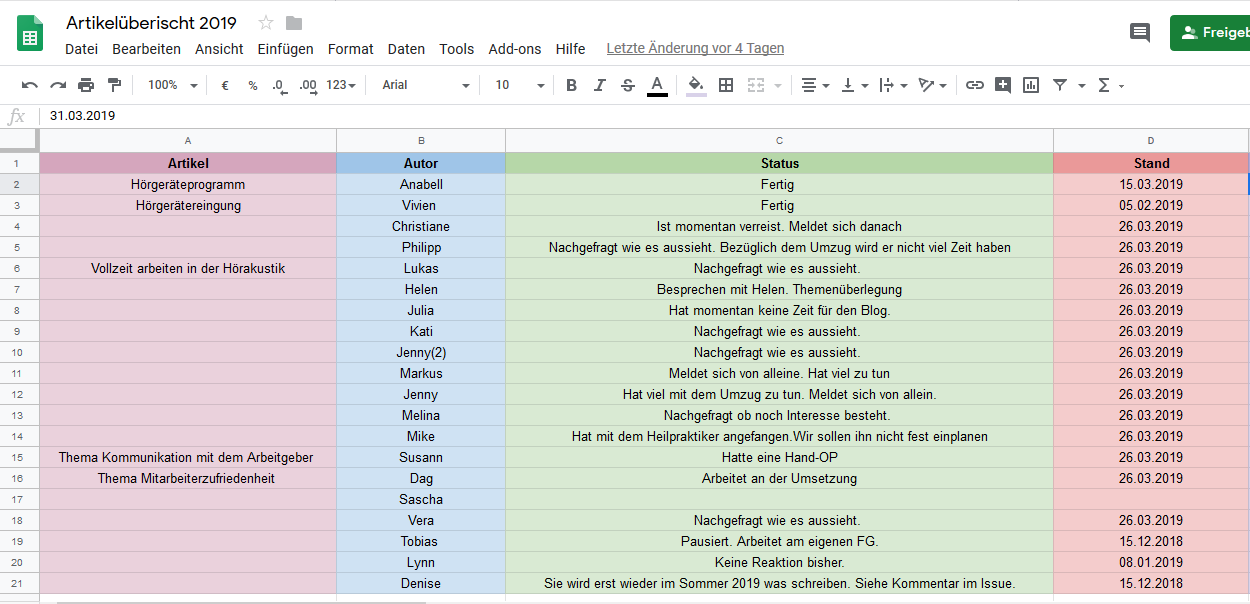The height and width of the screenshot is (604, 1250).
Task: Expand the Arial font family dropdown
Action: [x=425, y=86]
